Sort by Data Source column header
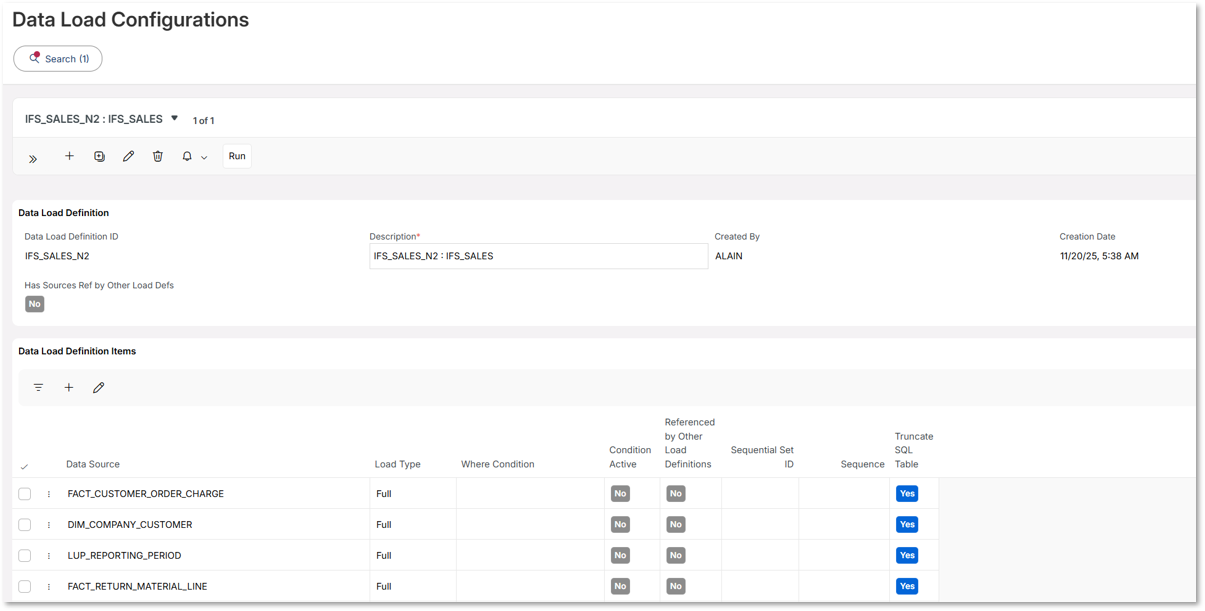The width and height of the screenshot is (1205, 611). tap(93, 464)
